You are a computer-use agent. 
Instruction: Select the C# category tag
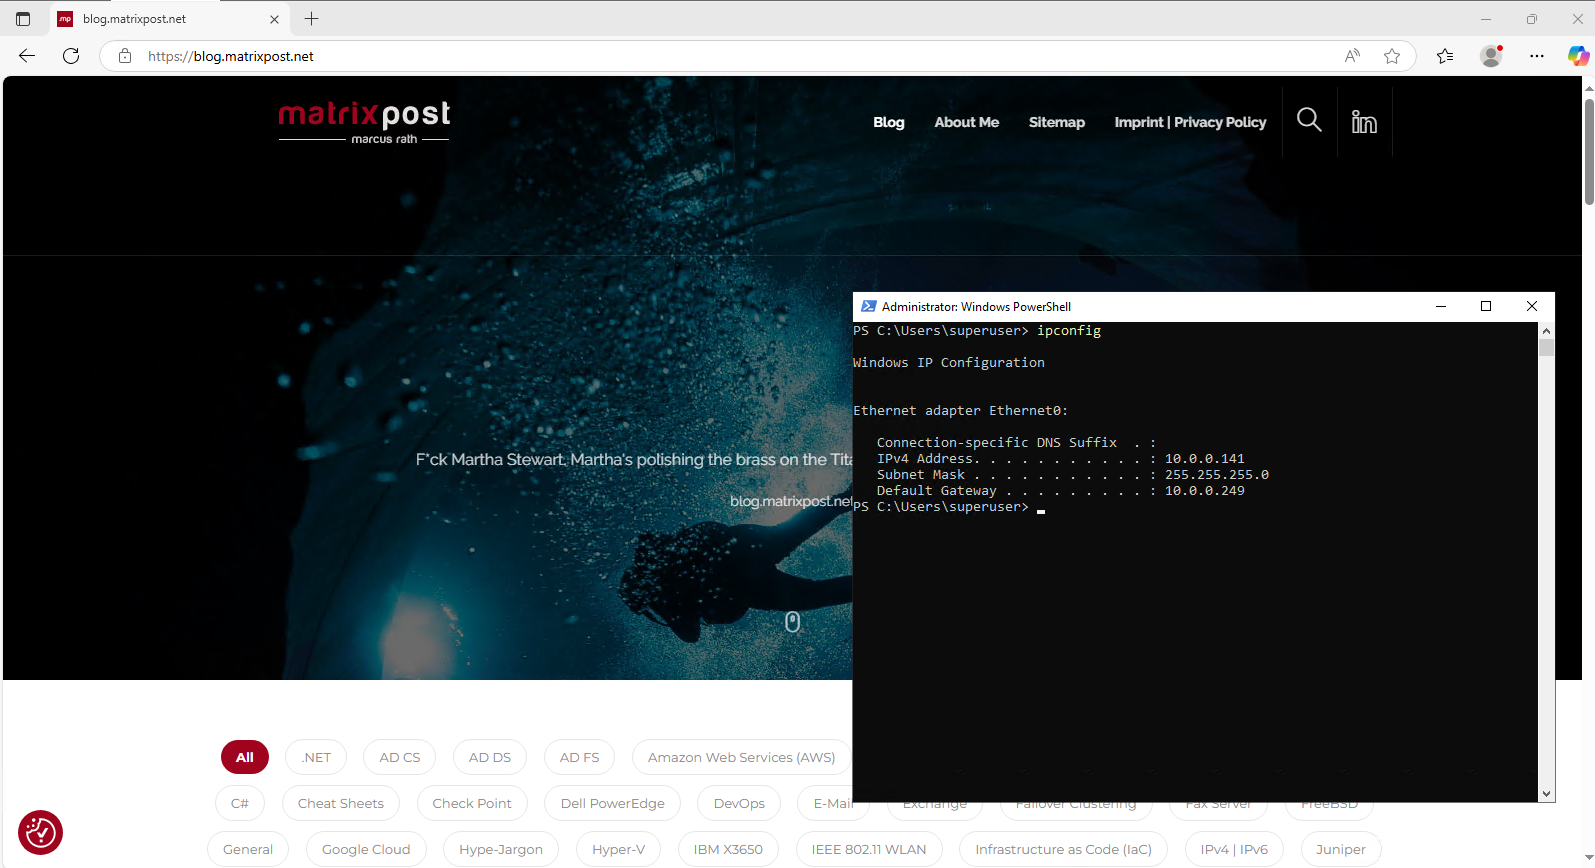240,803
